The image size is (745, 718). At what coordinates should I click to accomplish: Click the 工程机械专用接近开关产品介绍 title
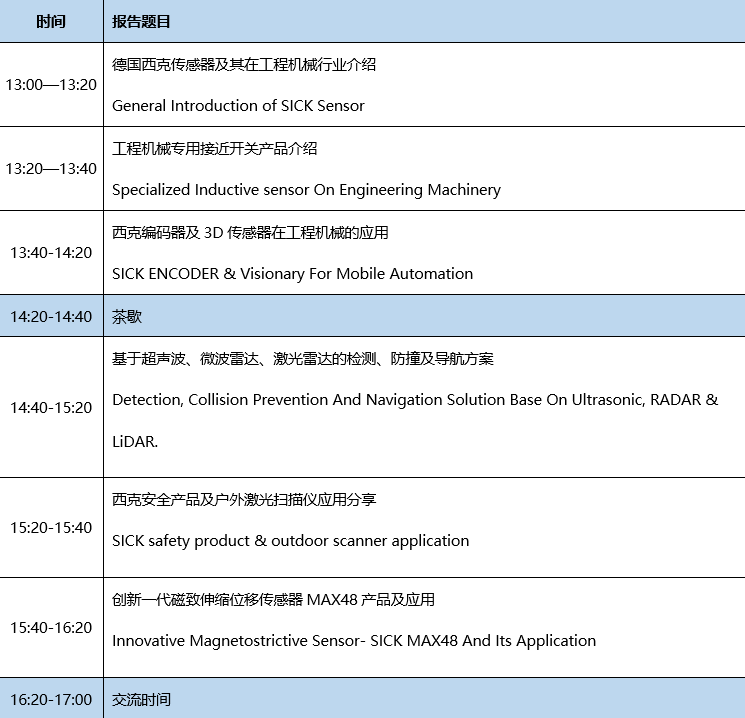[214, 148]
